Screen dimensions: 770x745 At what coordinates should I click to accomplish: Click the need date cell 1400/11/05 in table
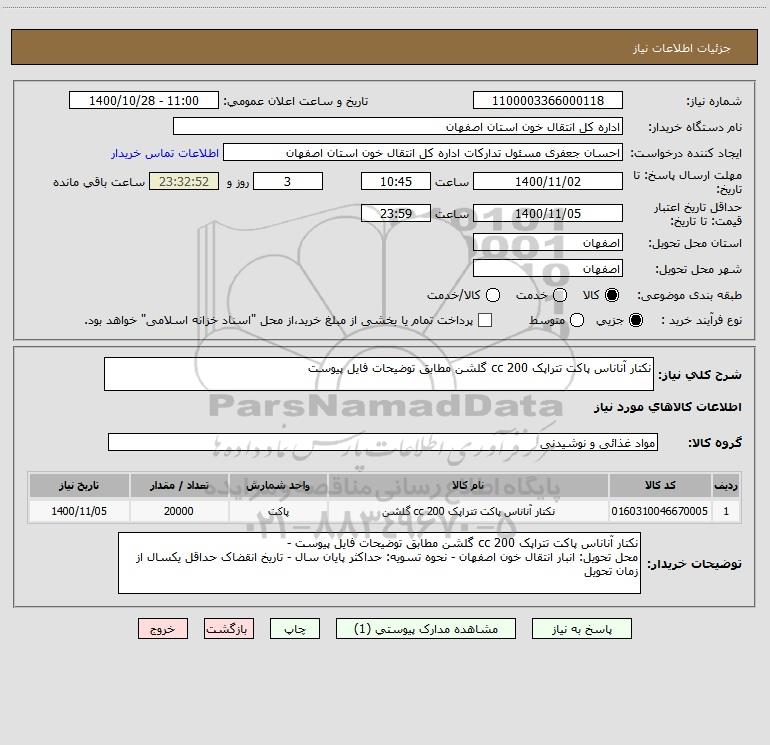pos(79,511)
